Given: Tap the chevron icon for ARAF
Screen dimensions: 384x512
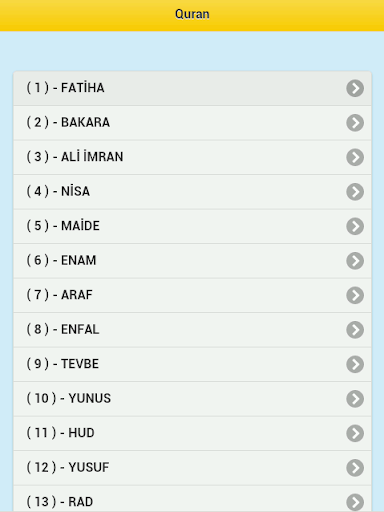Looking at the screenshot, I should [355, 295].
